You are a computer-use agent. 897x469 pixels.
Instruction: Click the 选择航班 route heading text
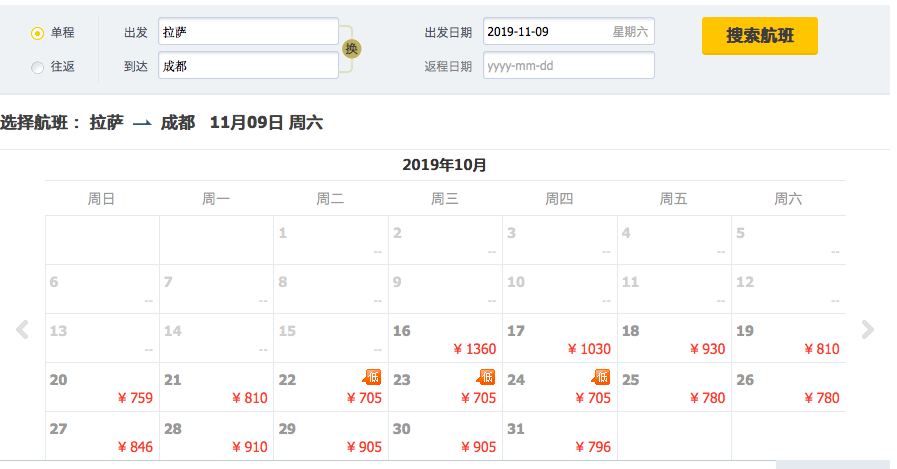click(161, 122)
